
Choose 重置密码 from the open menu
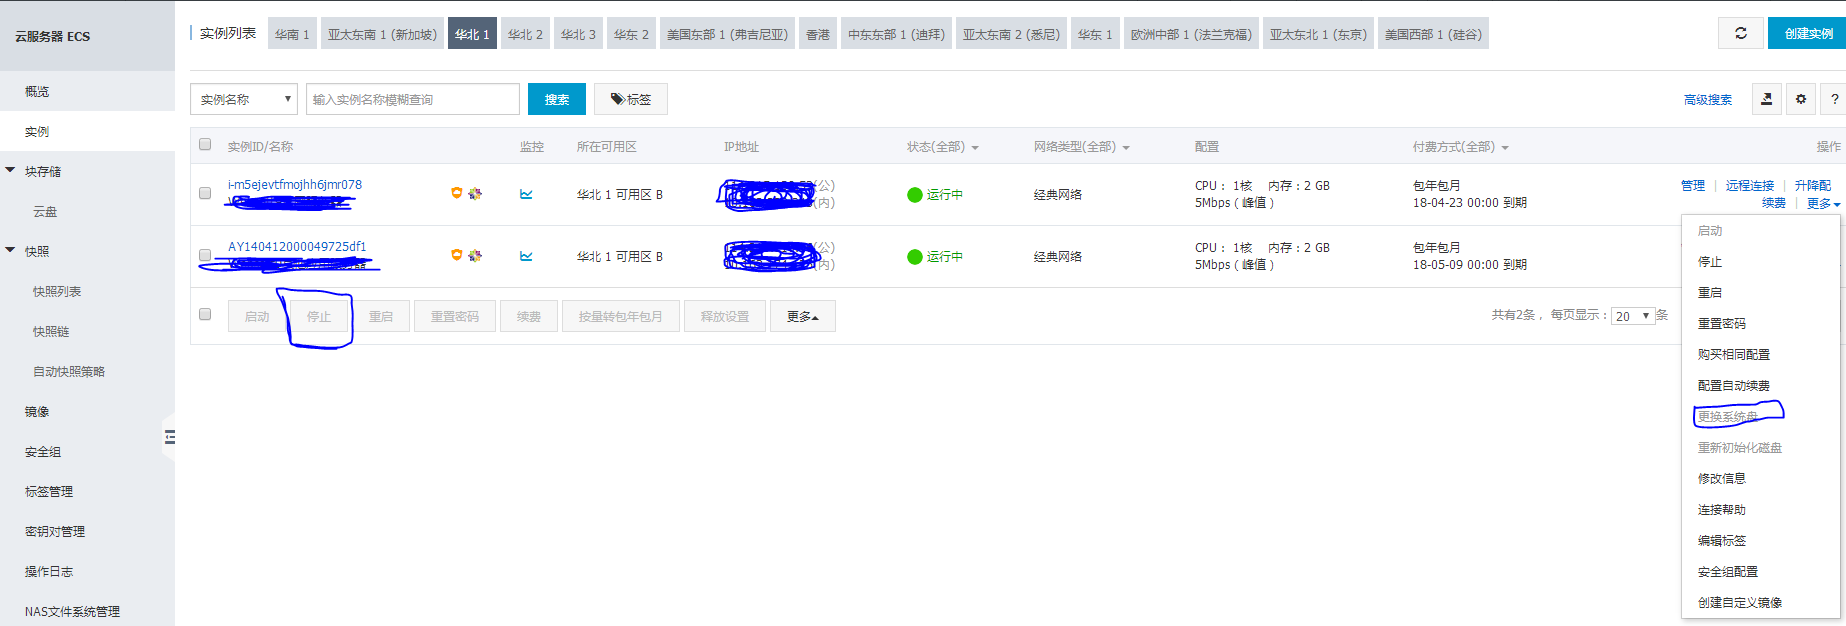(1721, 323)
